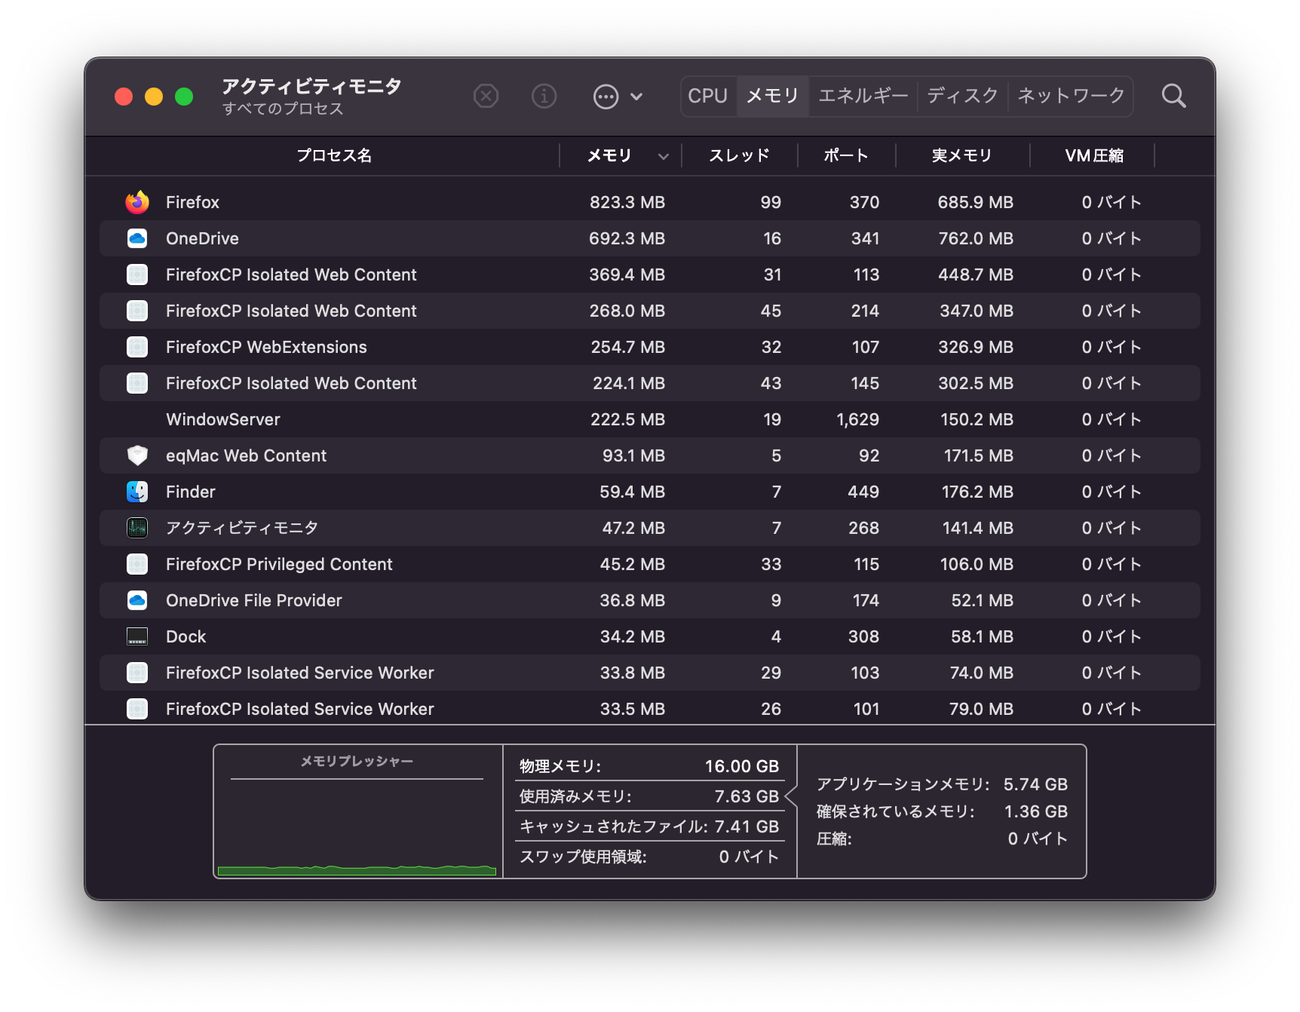The image size is (1300, 1012).
Task: Switch to the ディスク tab
Action: coord(962,96)
